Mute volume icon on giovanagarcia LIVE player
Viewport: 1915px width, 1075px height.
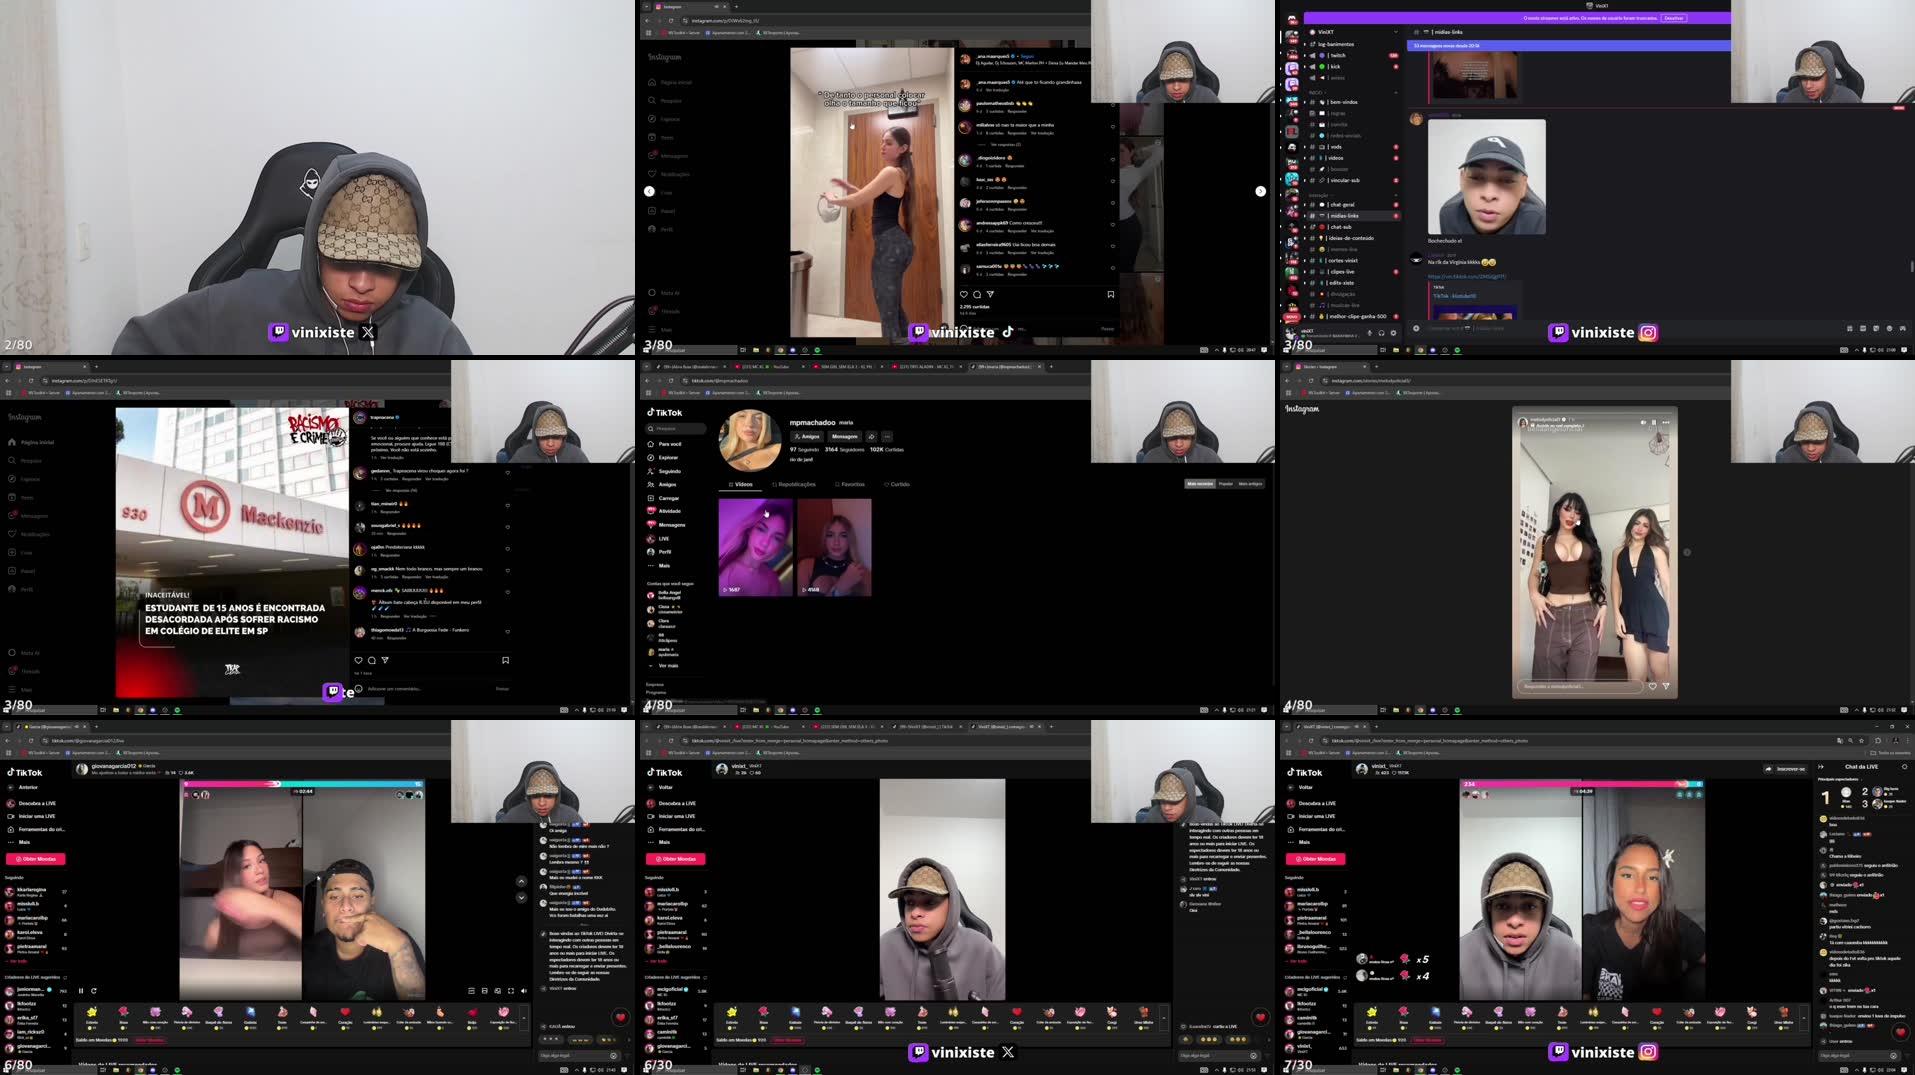(x=523, y=991)
